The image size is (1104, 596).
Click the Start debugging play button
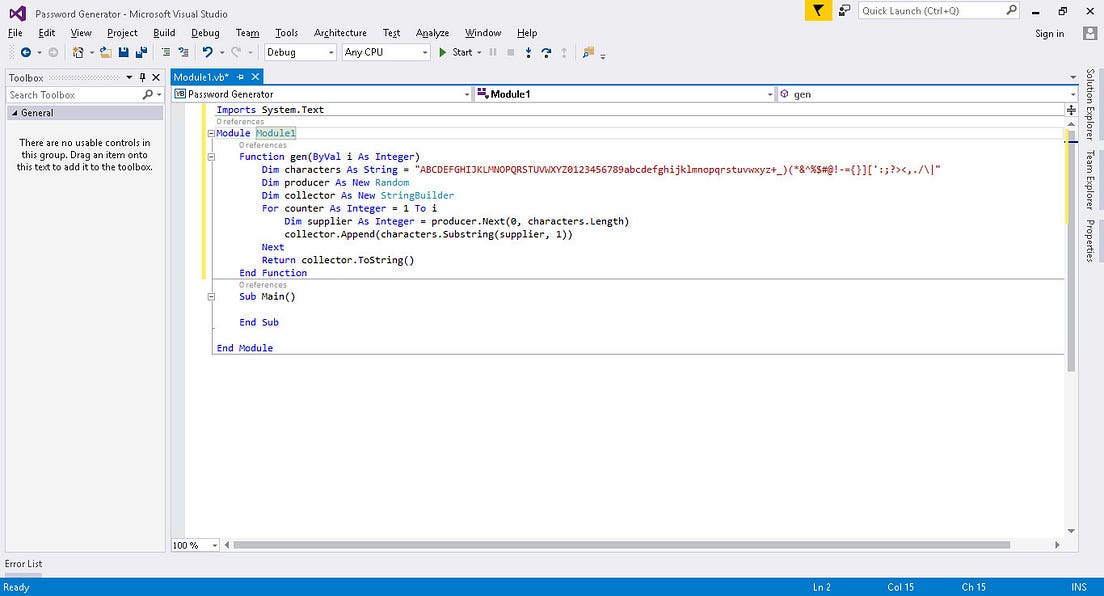[443, 52]
